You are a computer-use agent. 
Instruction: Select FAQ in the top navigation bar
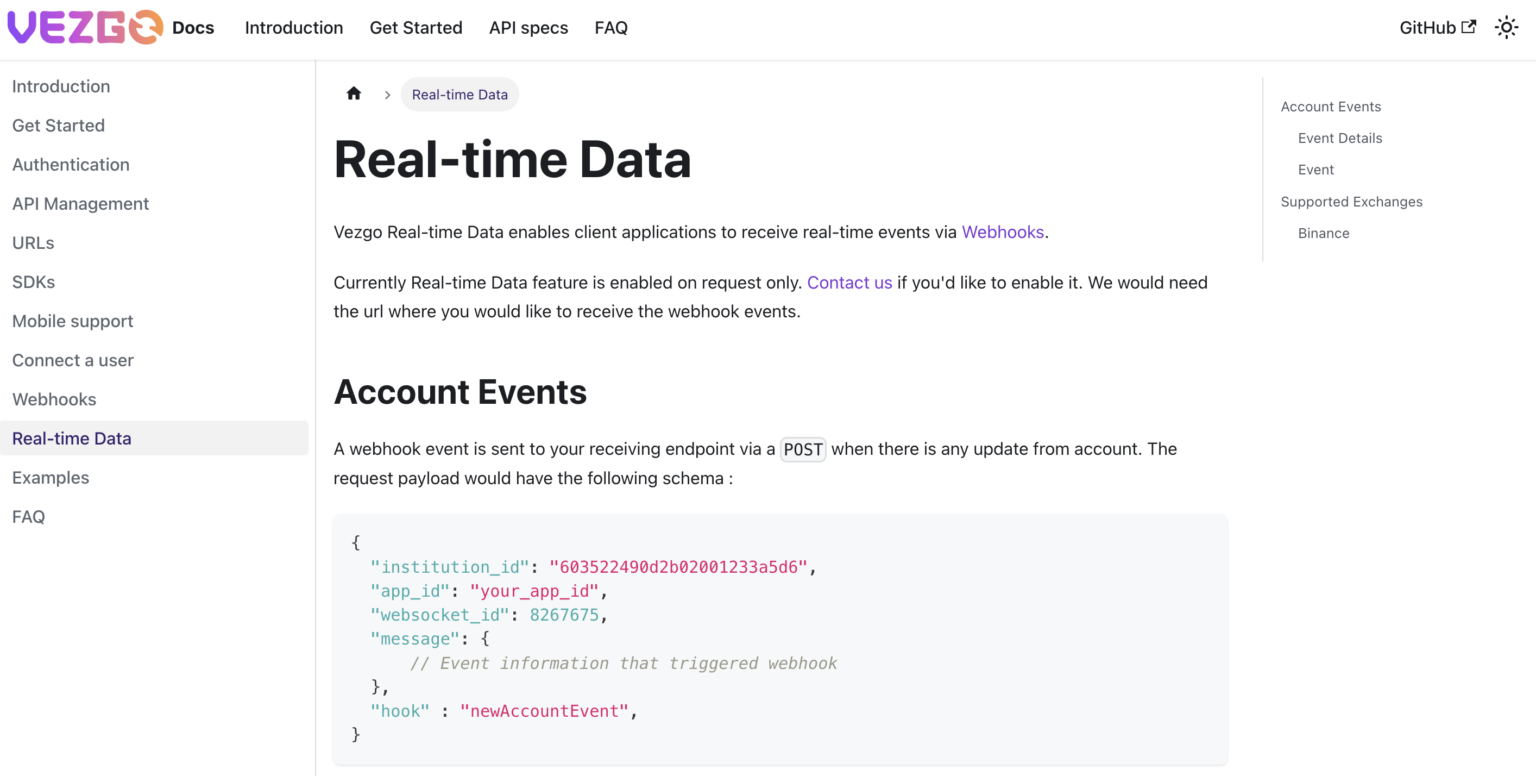coord(611,27)
